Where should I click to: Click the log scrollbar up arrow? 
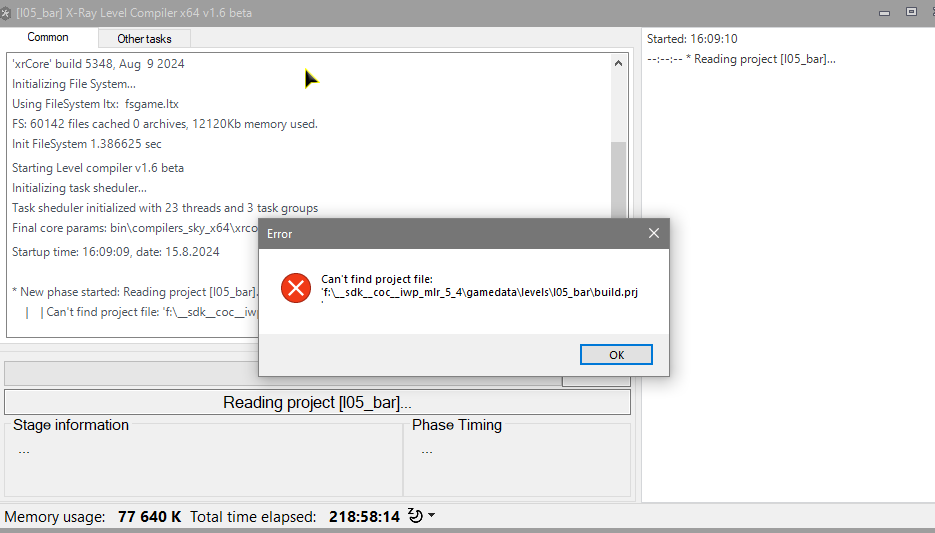pyautogui.click(x=618, y=63)
